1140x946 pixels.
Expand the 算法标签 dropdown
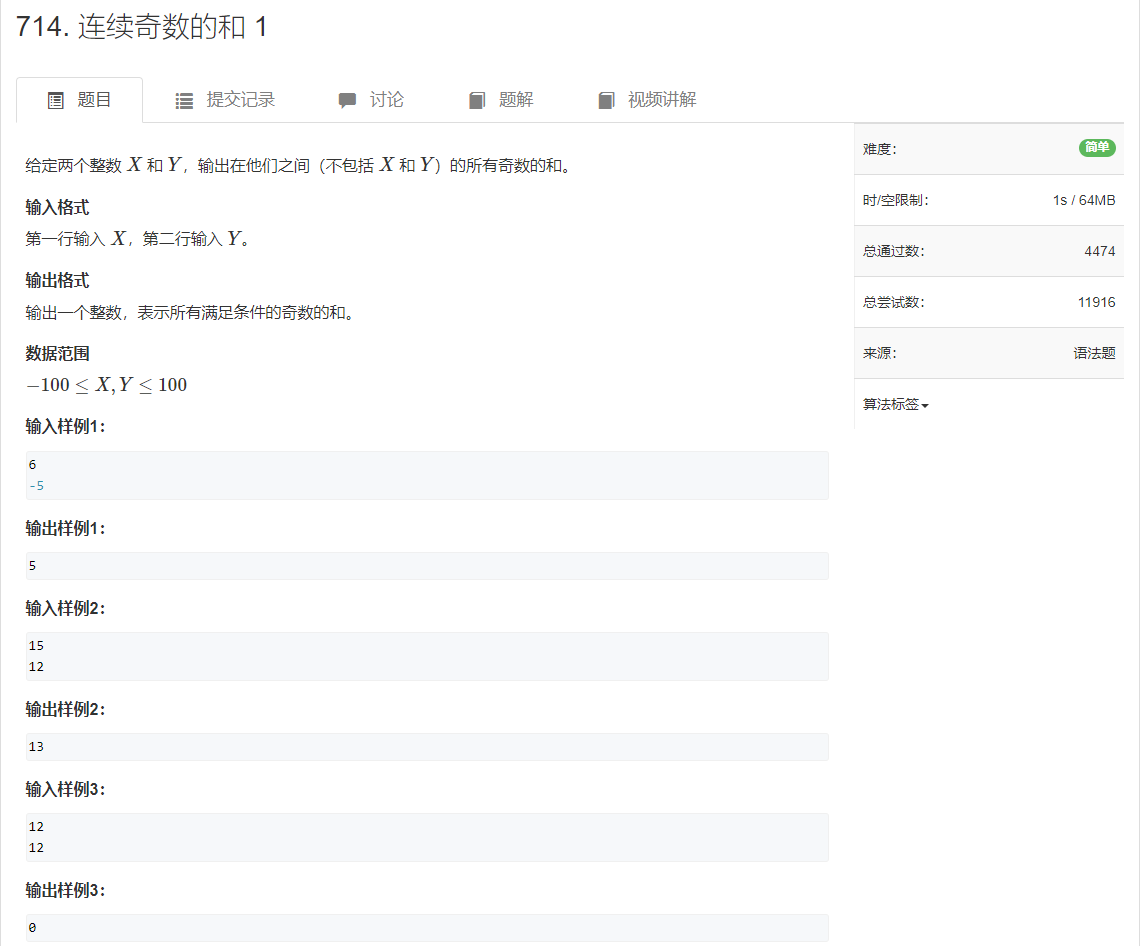pos(896,404)
